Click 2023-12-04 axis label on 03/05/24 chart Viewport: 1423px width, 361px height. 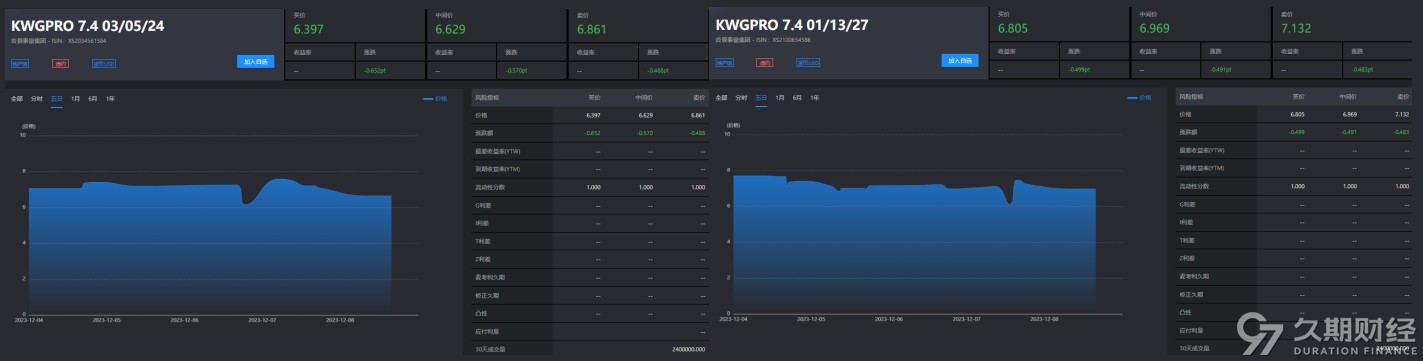click(28, 321)
